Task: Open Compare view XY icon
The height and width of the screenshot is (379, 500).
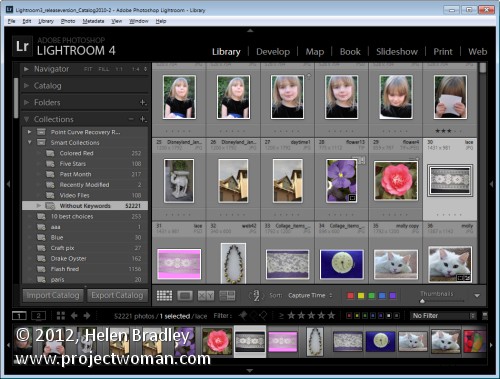Action: [x=206, y=295]
